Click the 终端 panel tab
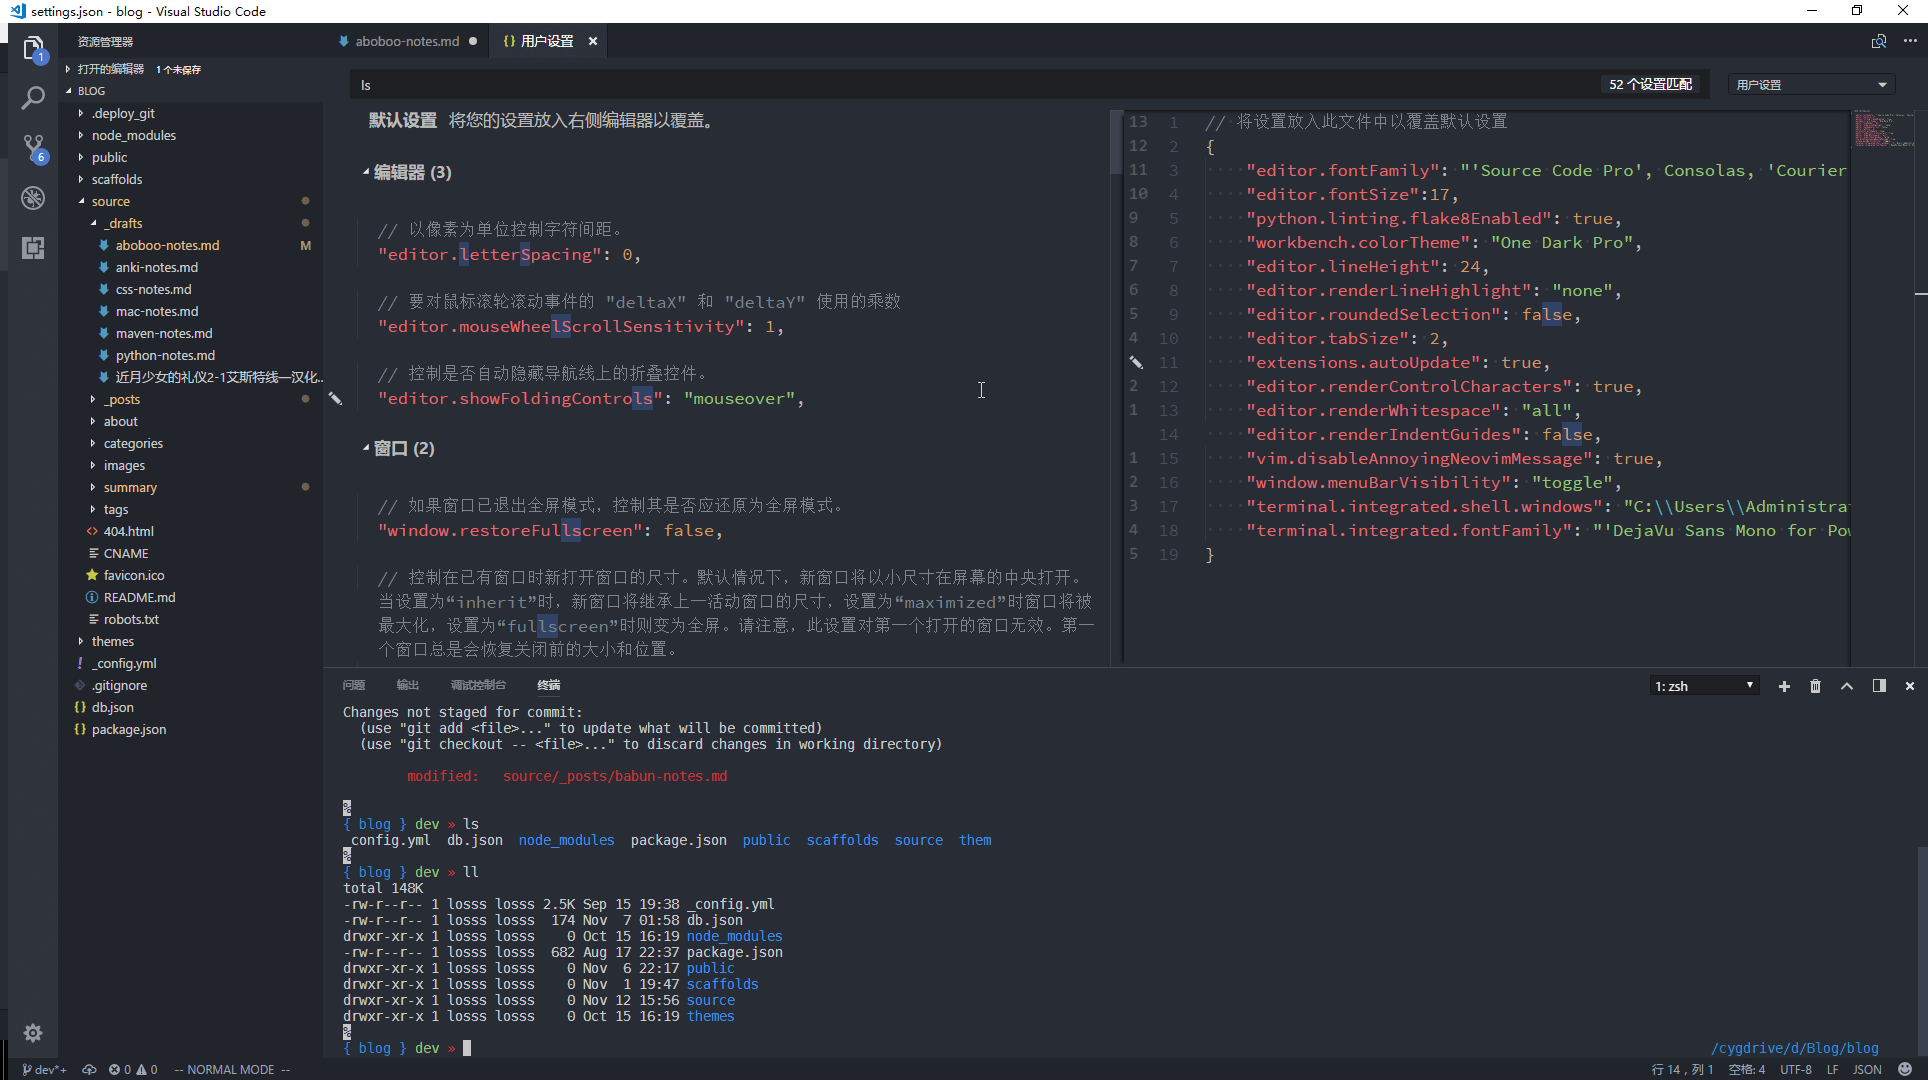This screenshot has width=1928, height=1080. click(x=548, y=684)
